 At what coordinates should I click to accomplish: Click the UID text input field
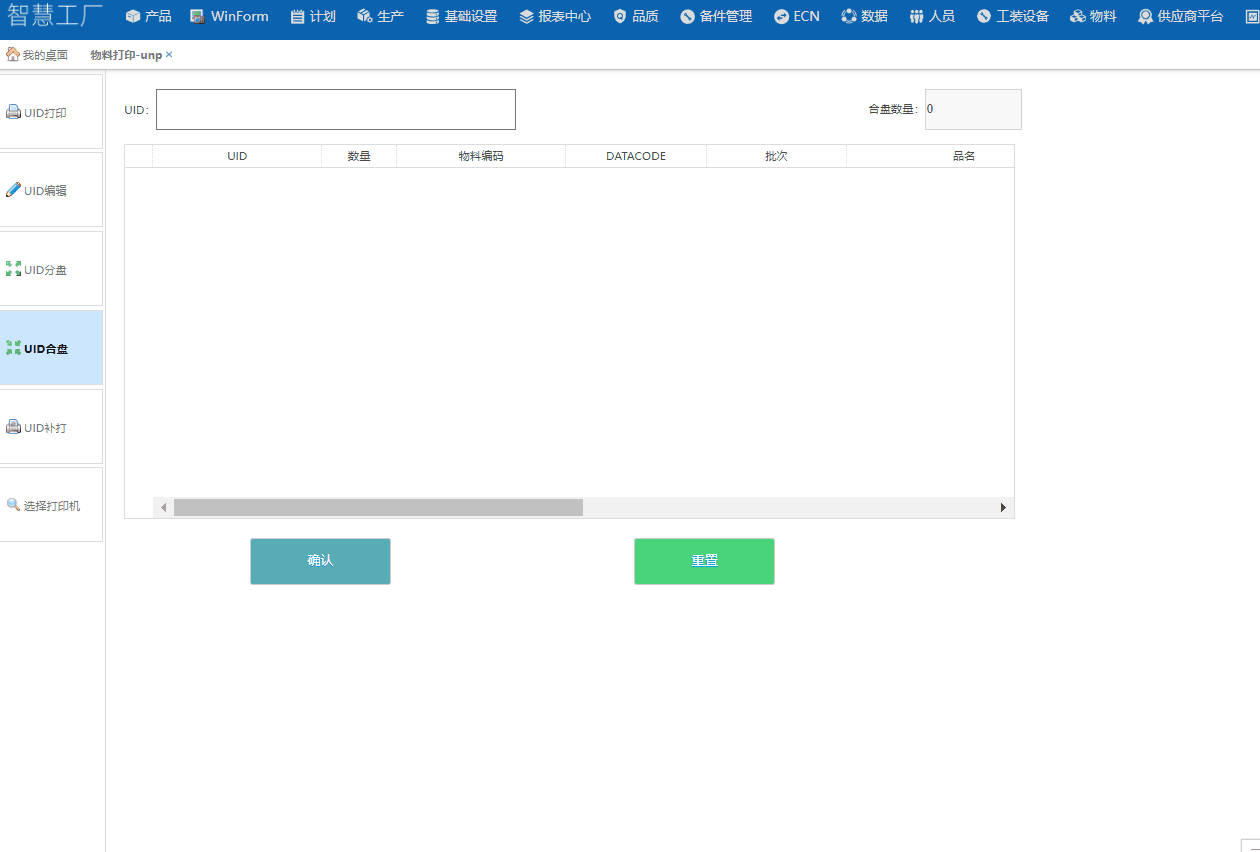[x=335, y=110]
